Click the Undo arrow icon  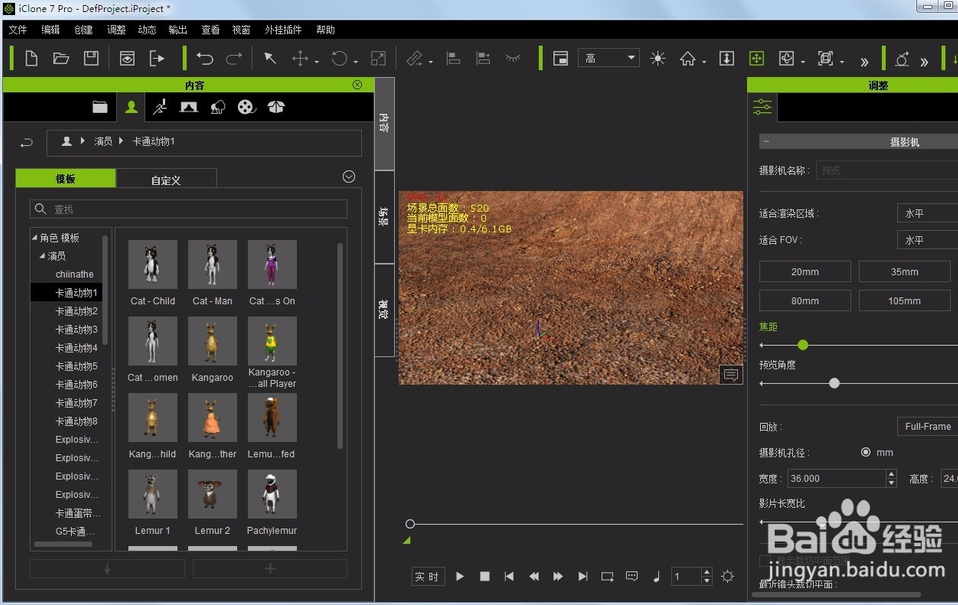[x=205, y=58]
